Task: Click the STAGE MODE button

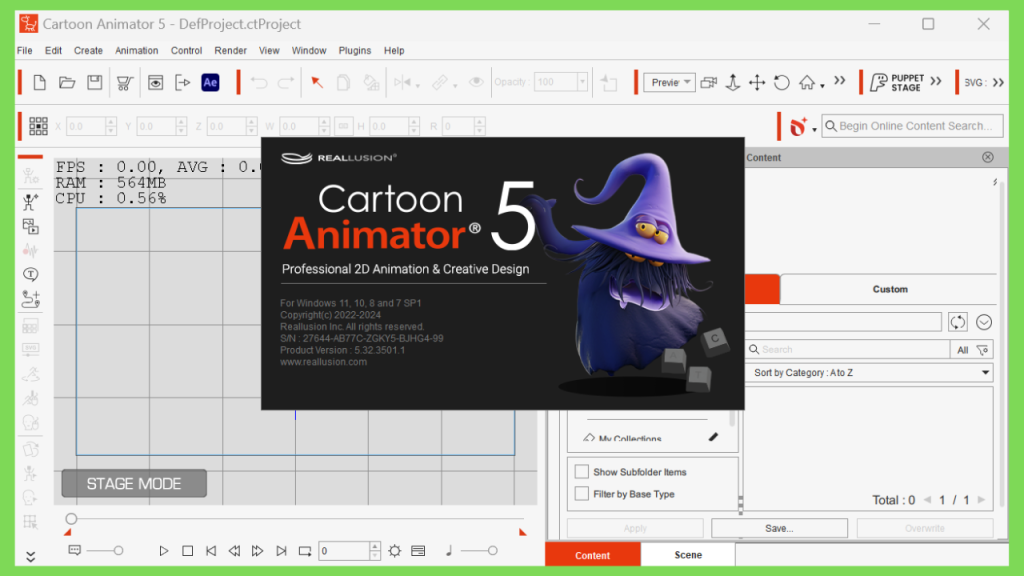Action: (134, 483)
